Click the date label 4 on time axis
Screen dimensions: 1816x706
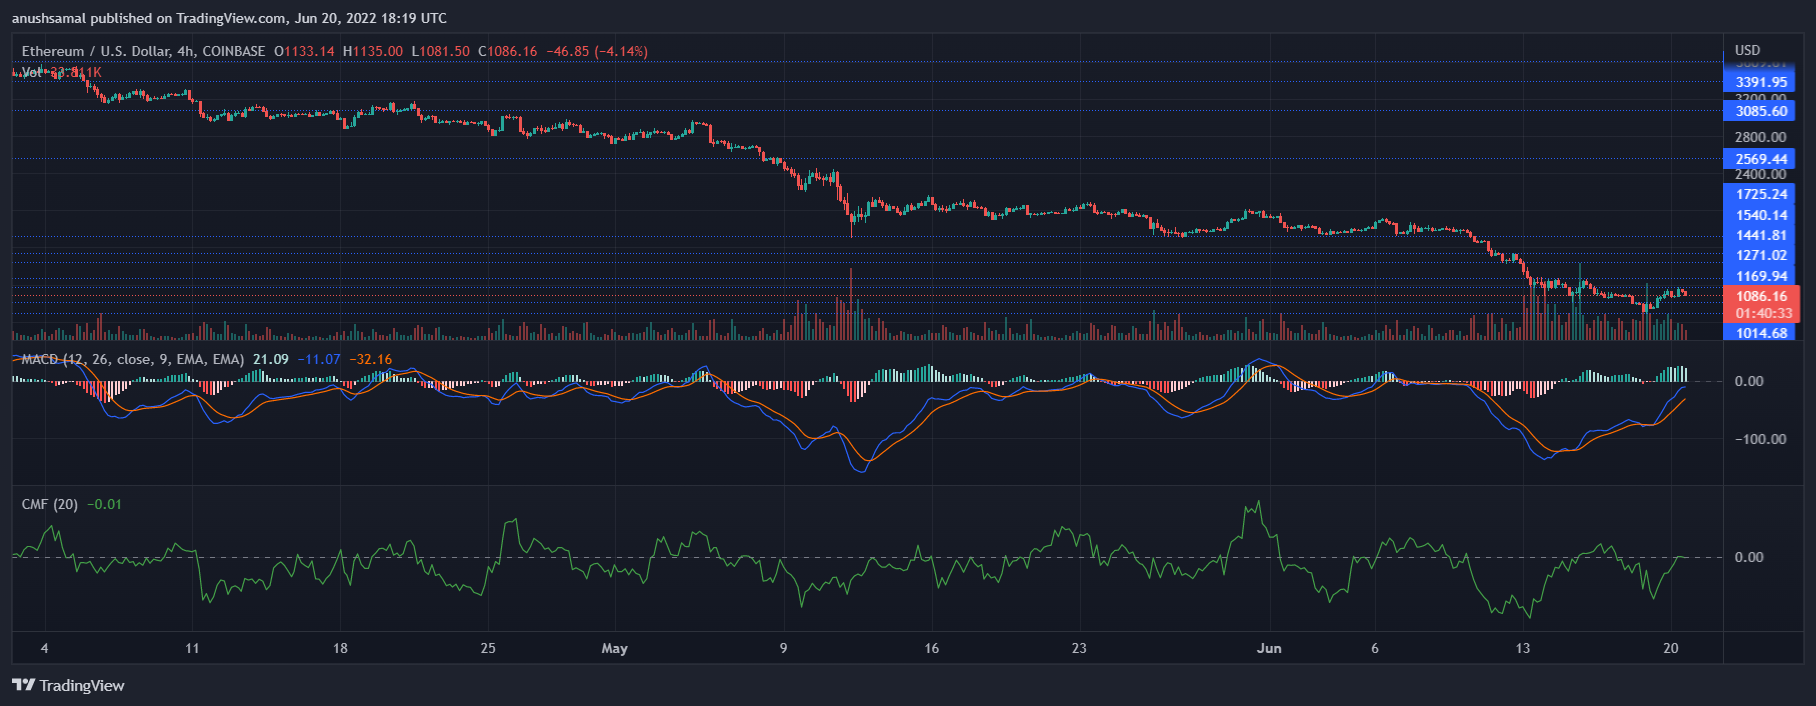point(44,648)
